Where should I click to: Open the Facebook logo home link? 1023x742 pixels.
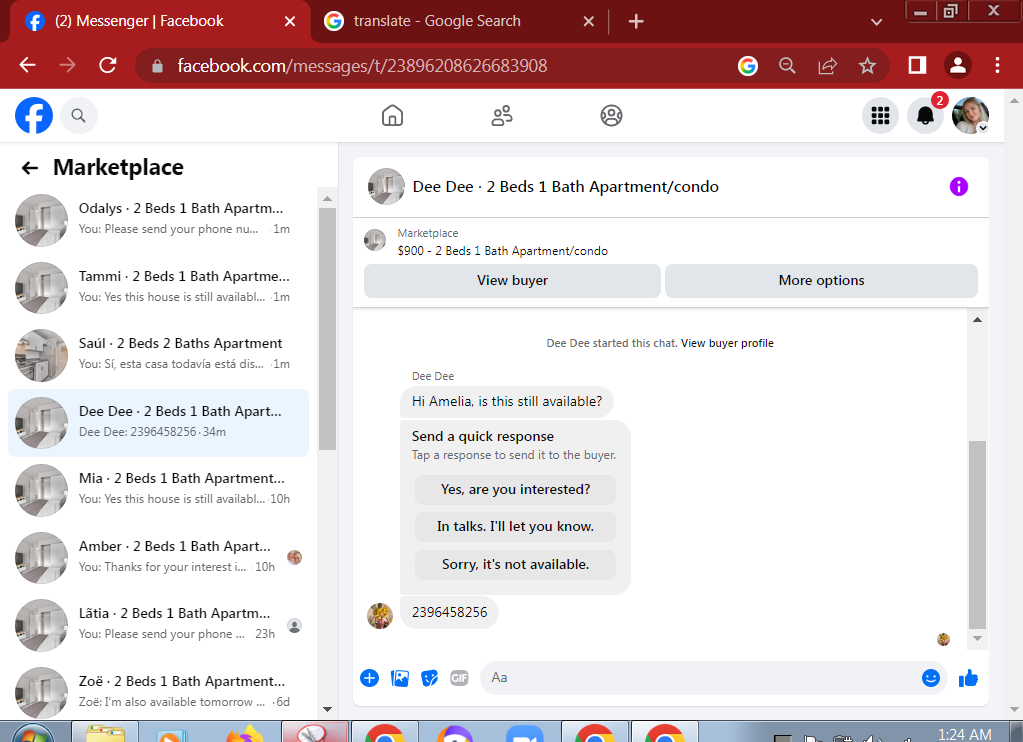coord(34,116)
